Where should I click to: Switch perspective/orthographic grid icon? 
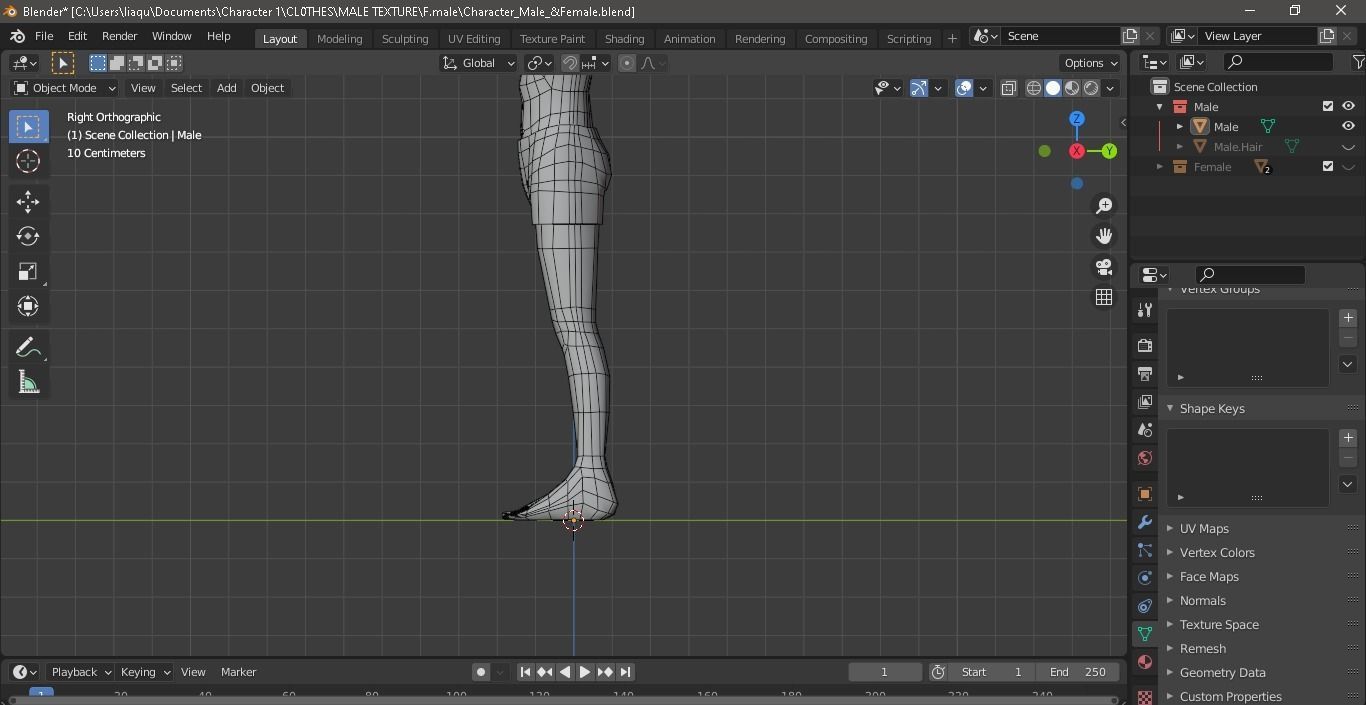click(1104, 297)
